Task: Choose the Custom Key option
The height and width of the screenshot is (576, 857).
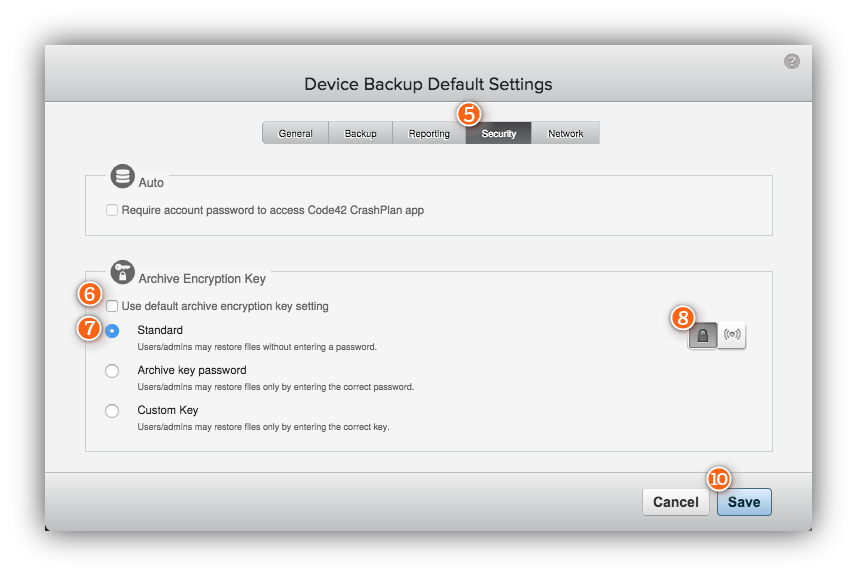Action: [112, 410]
